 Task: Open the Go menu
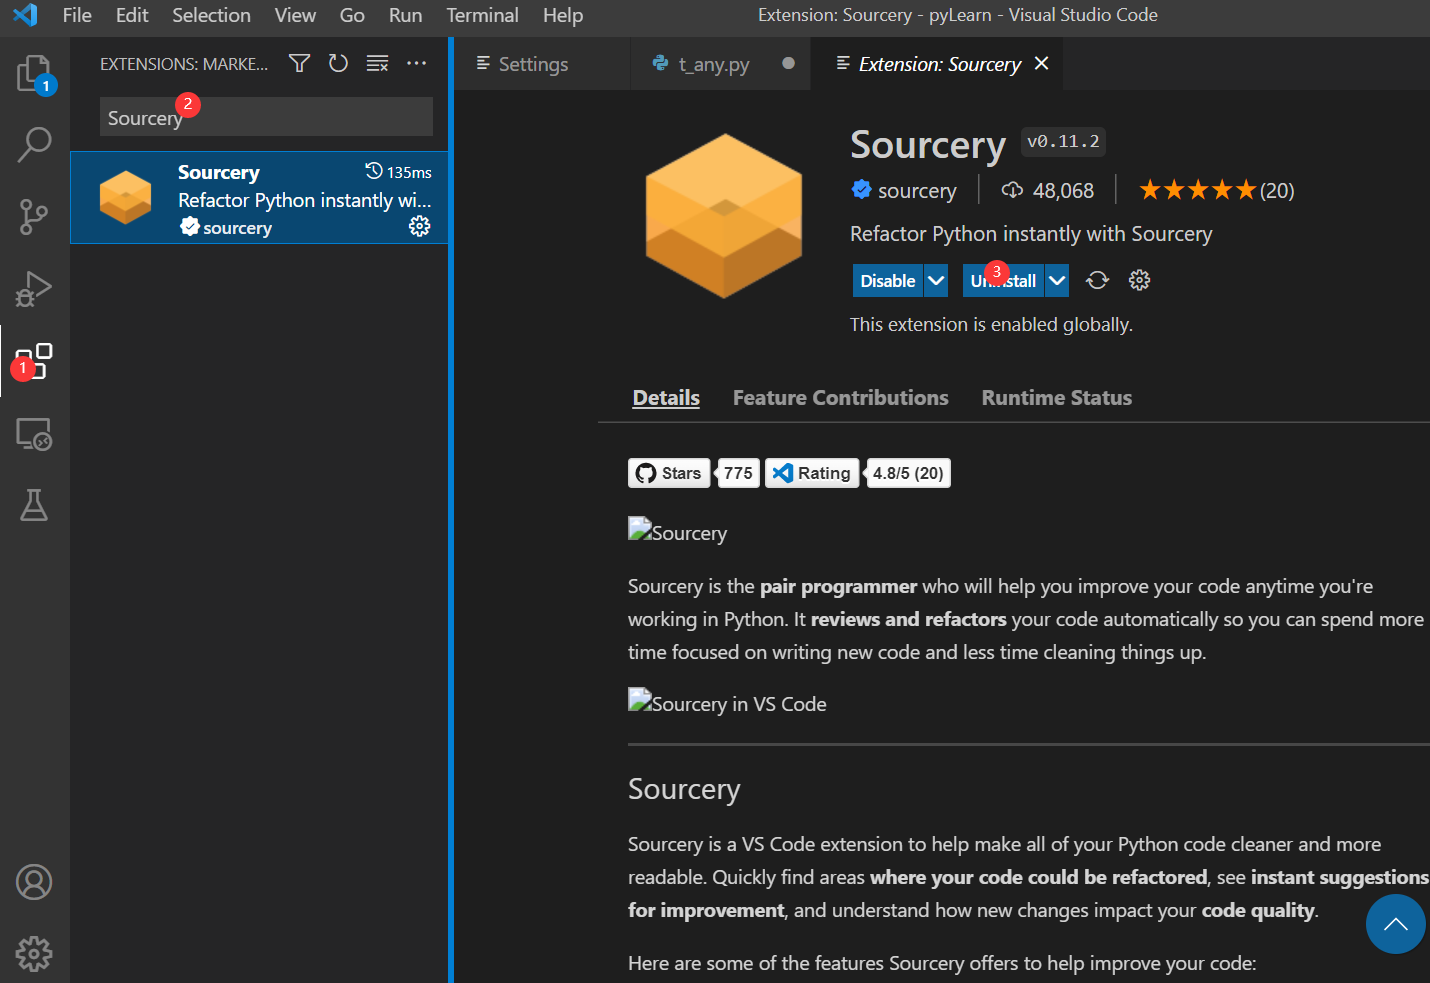(352, 15)
